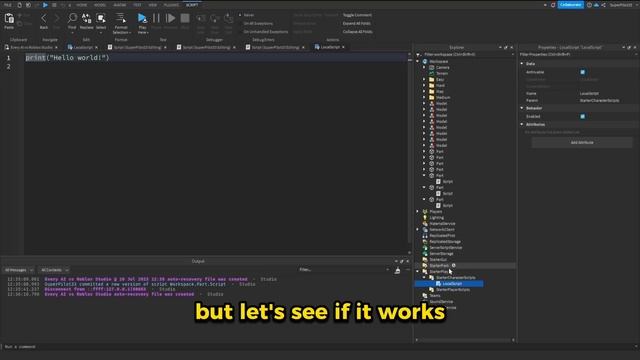The image size is (640, 360).
Task: Collapse the Behavior properties section
Action: click(x=522, y=108)
